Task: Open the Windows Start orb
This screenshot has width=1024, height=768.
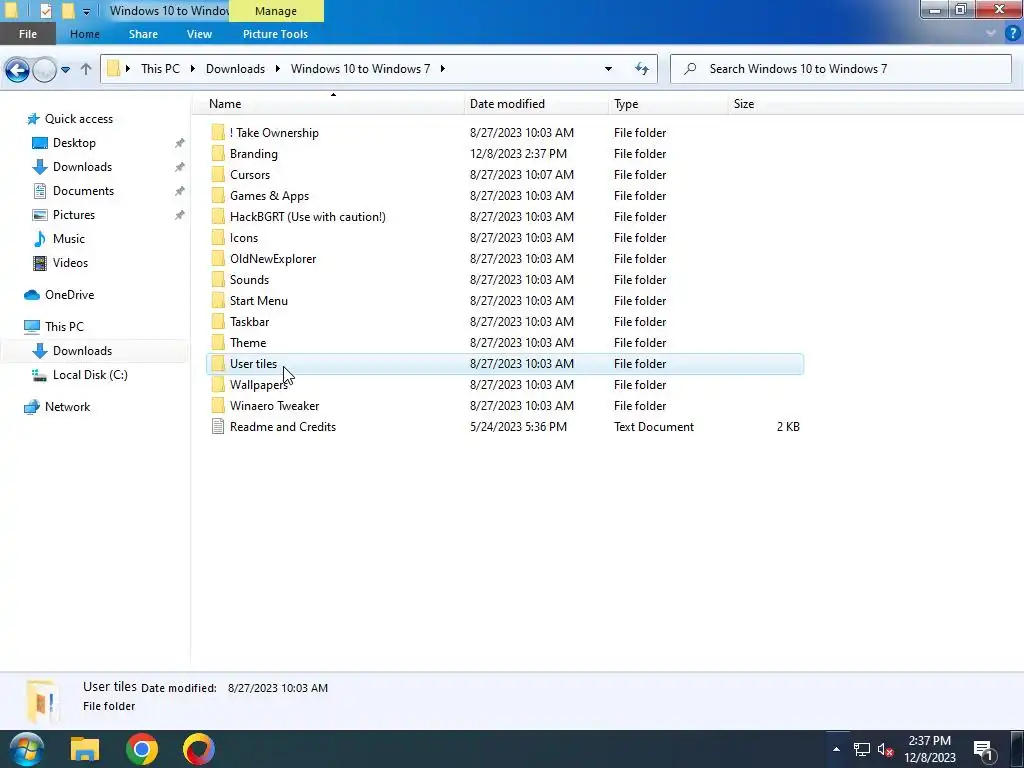Action: pyautogui.click(x=27, y=749)
